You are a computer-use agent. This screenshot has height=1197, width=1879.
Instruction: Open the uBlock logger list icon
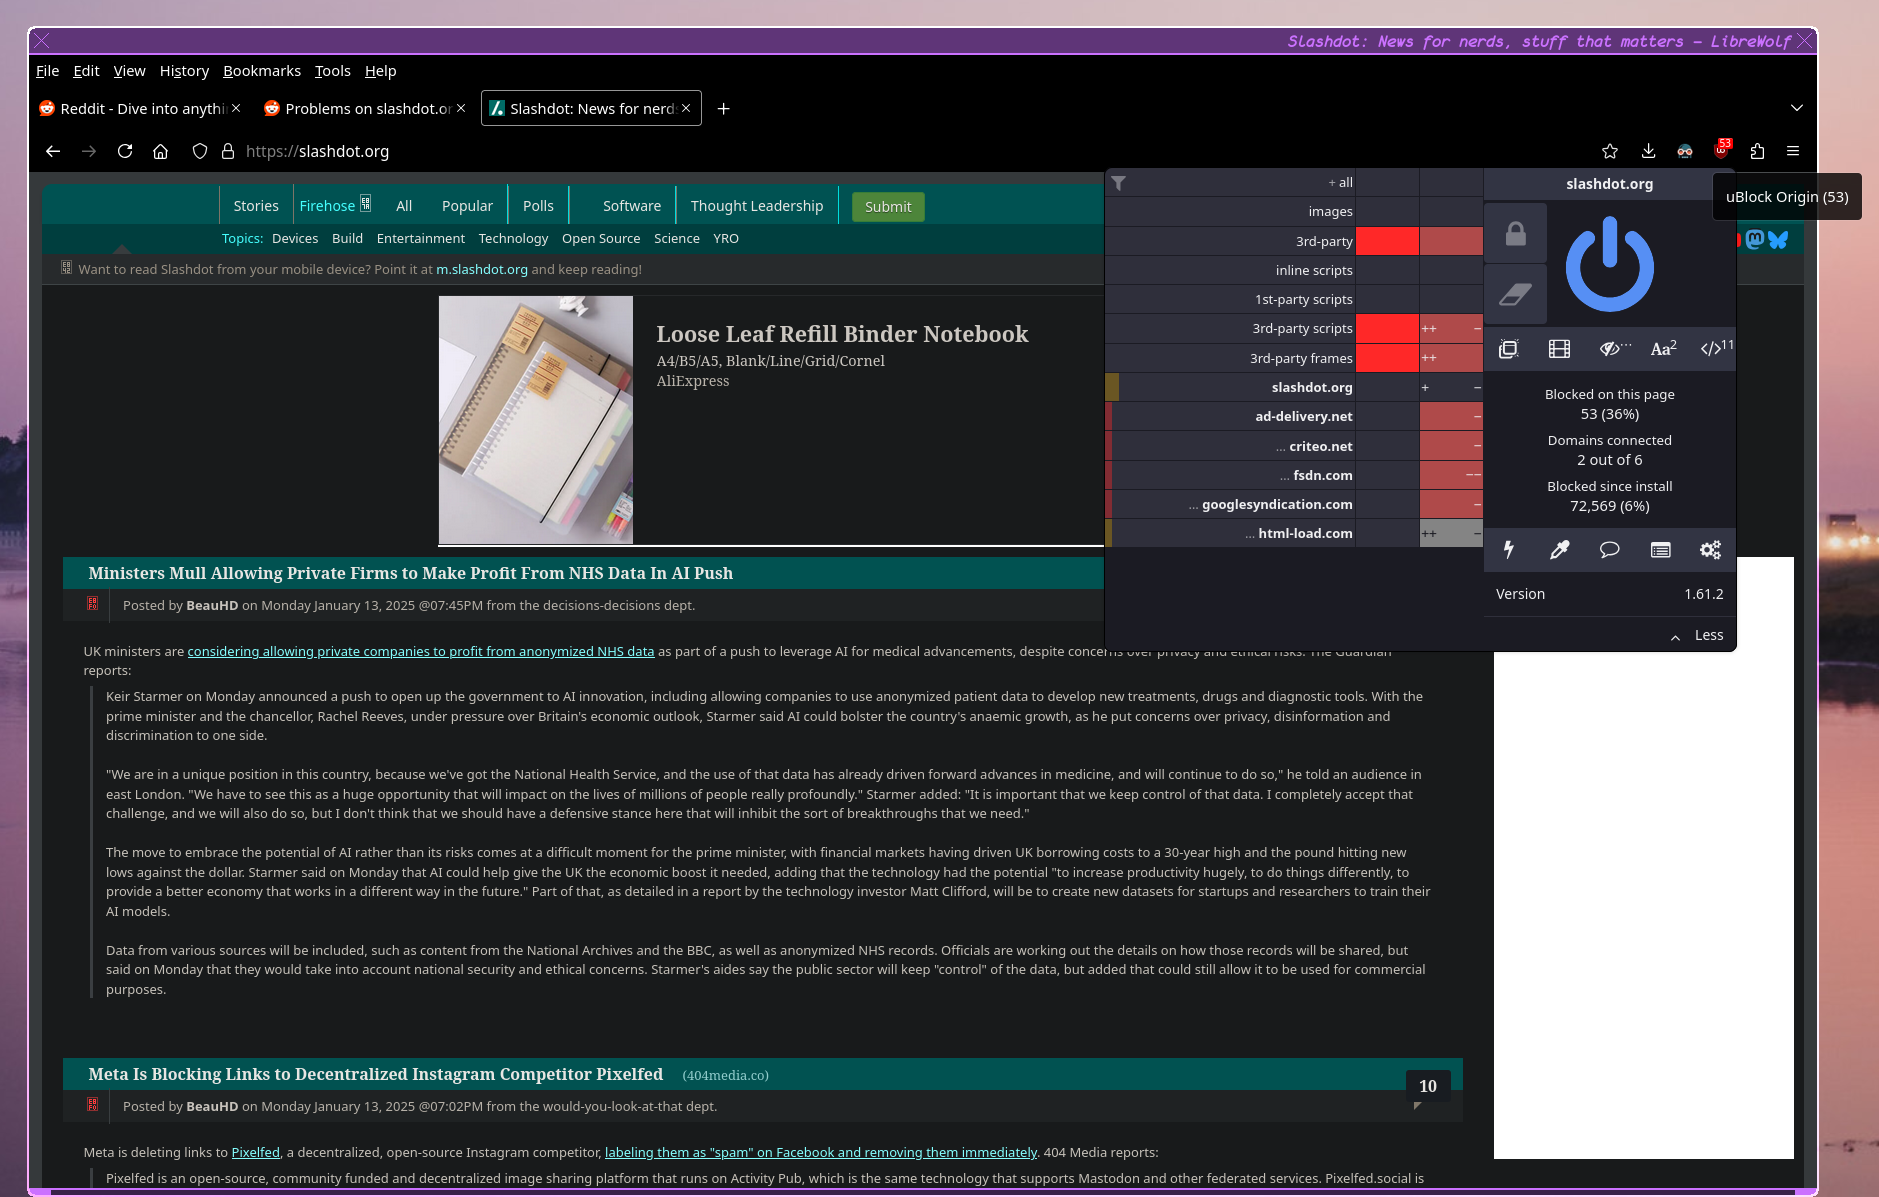point(1660,549)
